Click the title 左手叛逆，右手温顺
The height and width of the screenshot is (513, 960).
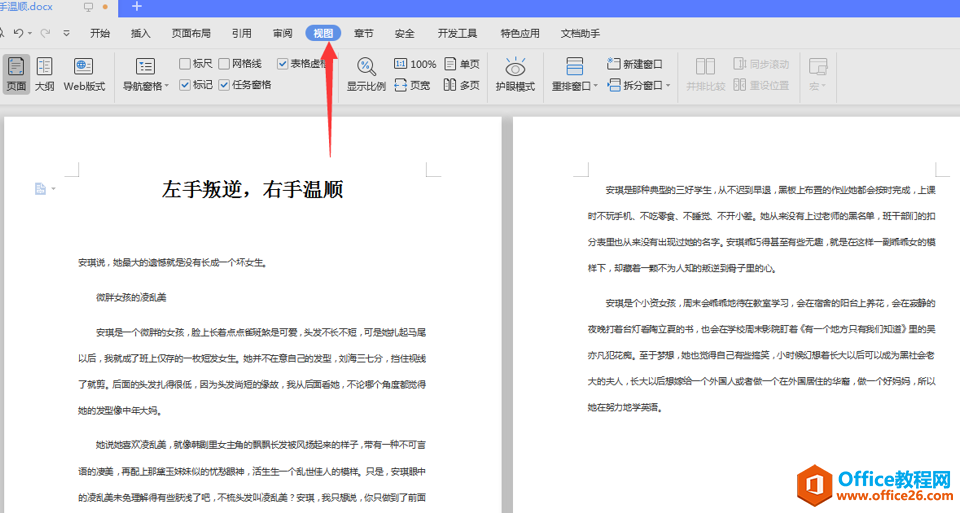(252, 189)
